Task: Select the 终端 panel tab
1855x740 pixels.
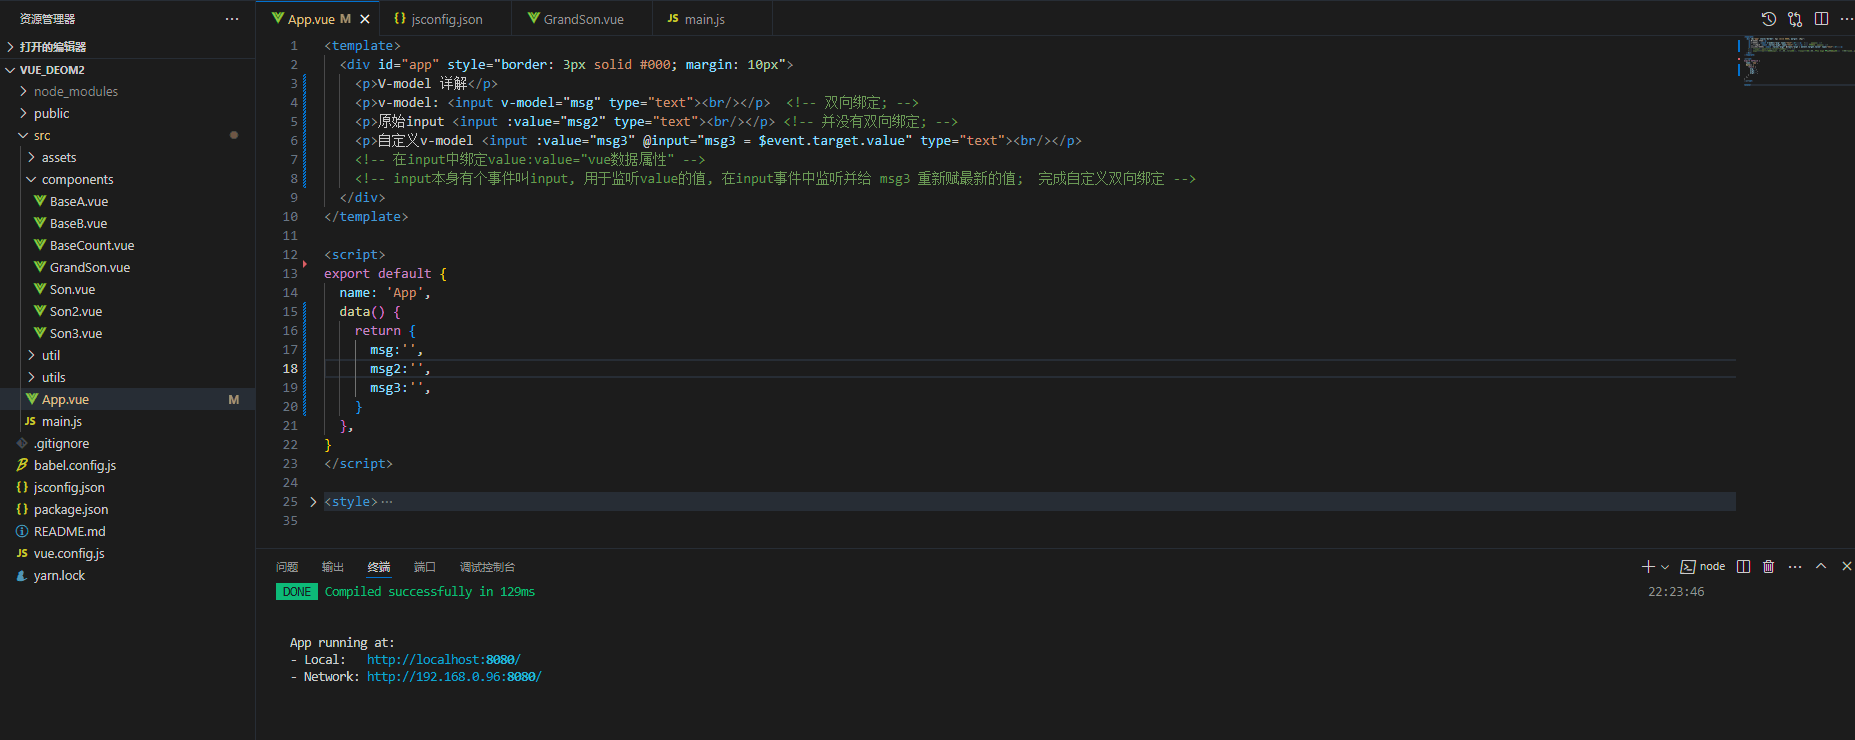Action: (379, 567)
